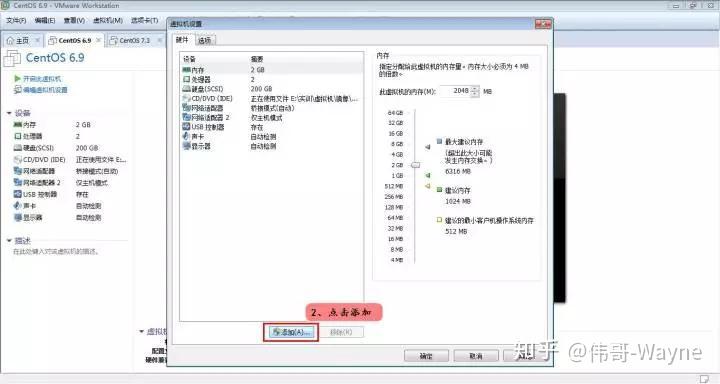
Task: Click 硬盘(SCSI) disk icon in main window device list
Action: (x=18, y=147)
